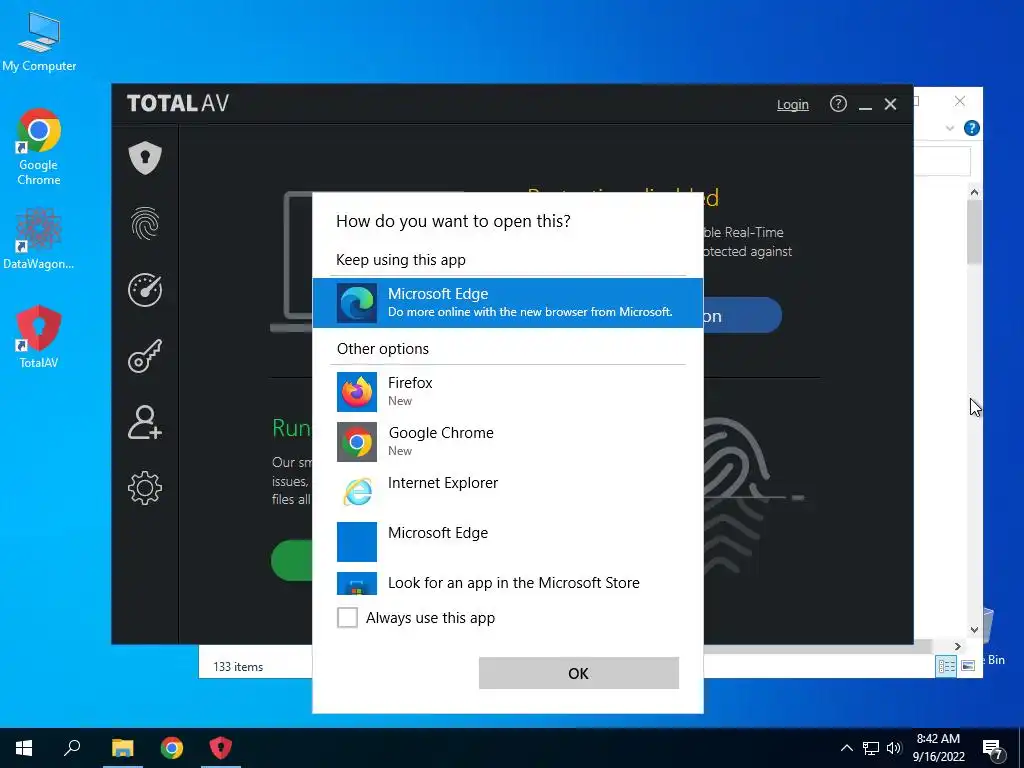
Task: Expand the ribbon chevron in File Explorer
Action: point(950,129)
